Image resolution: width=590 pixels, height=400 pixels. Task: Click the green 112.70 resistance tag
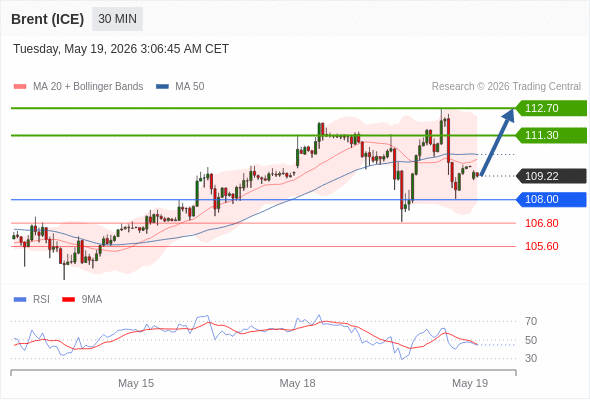click(x=551, y=108)
